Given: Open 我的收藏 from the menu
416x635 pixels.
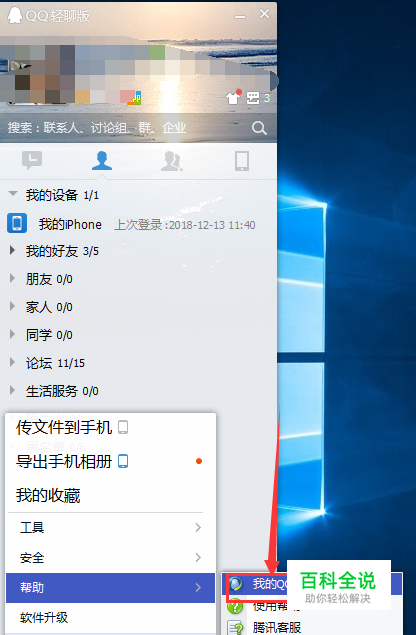Looking at the screenshot, I should (111, 495).
